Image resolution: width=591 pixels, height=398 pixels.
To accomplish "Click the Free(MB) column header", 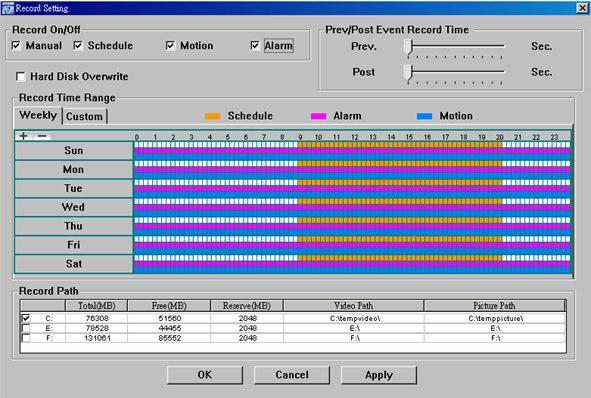I will [169, 306].
